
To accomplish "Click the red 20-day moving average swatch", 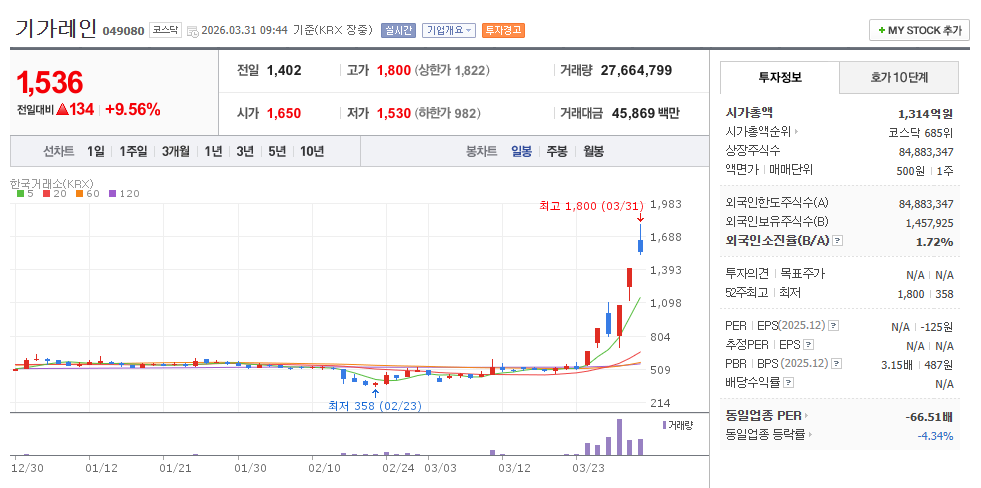I will click(46, 194).
